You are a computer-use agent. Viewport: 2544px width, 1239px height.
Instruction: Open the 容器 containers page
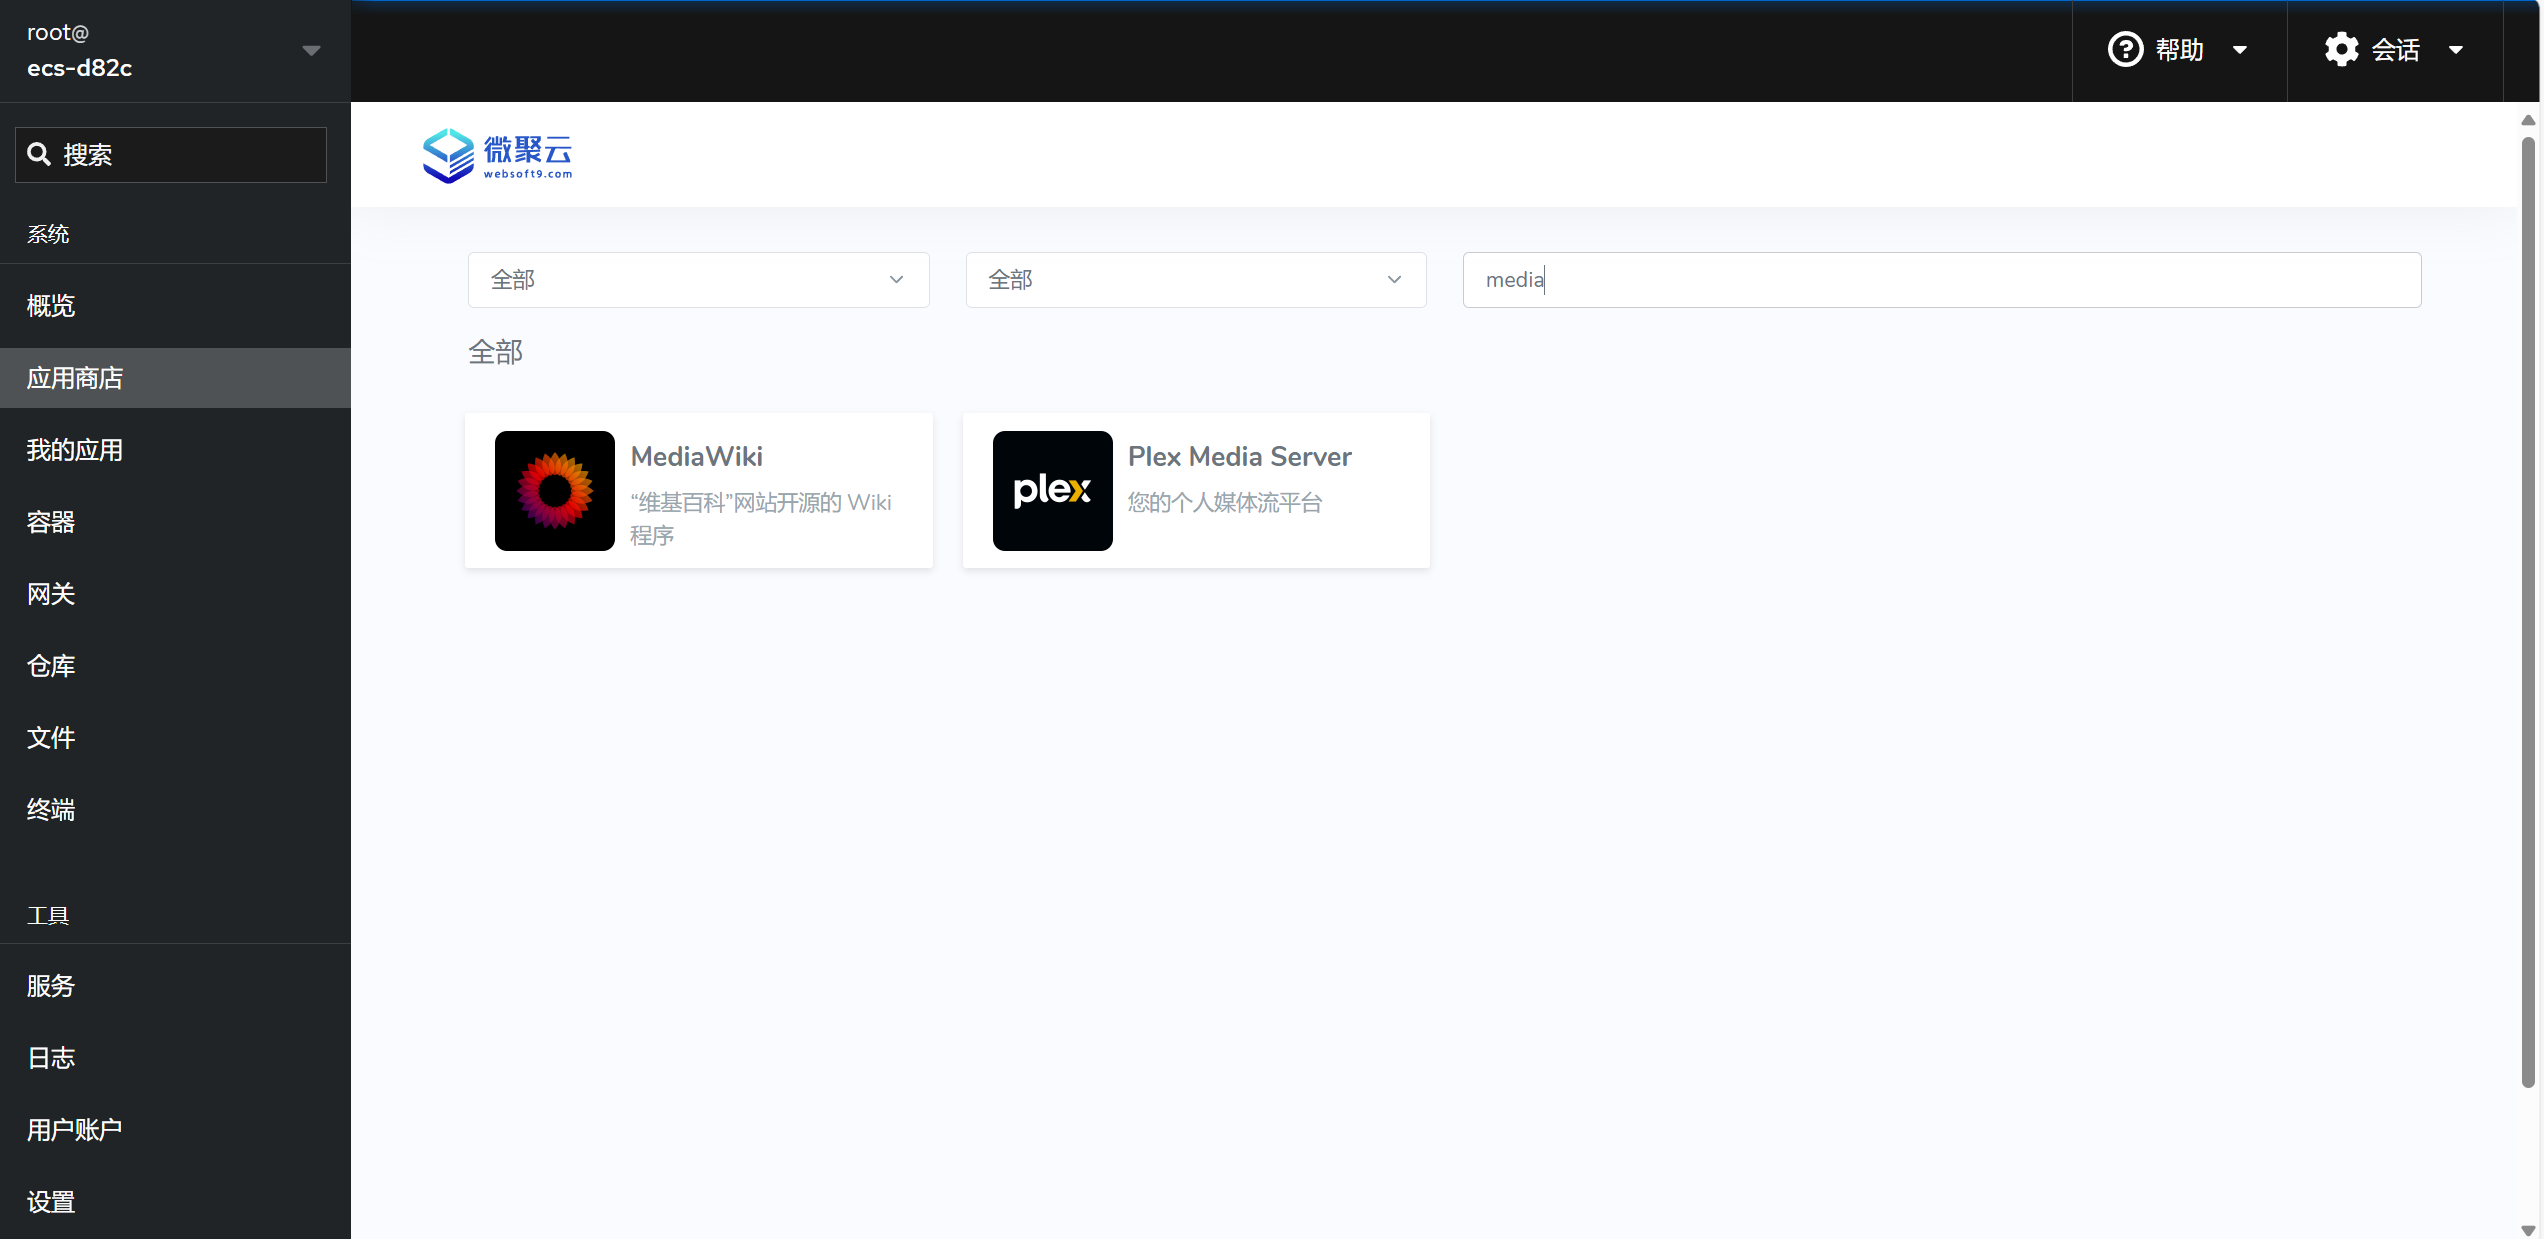(51, 522)
